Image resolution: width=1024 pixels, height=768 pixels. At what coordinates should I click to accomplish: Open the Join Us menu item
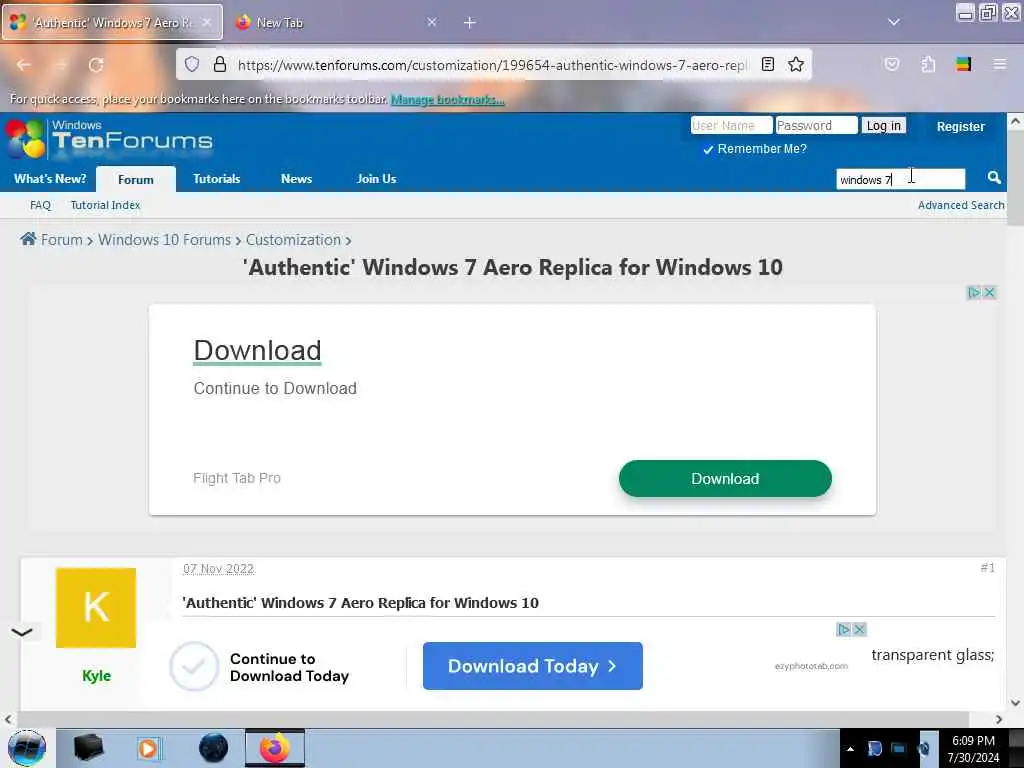[x=377, y=179]
